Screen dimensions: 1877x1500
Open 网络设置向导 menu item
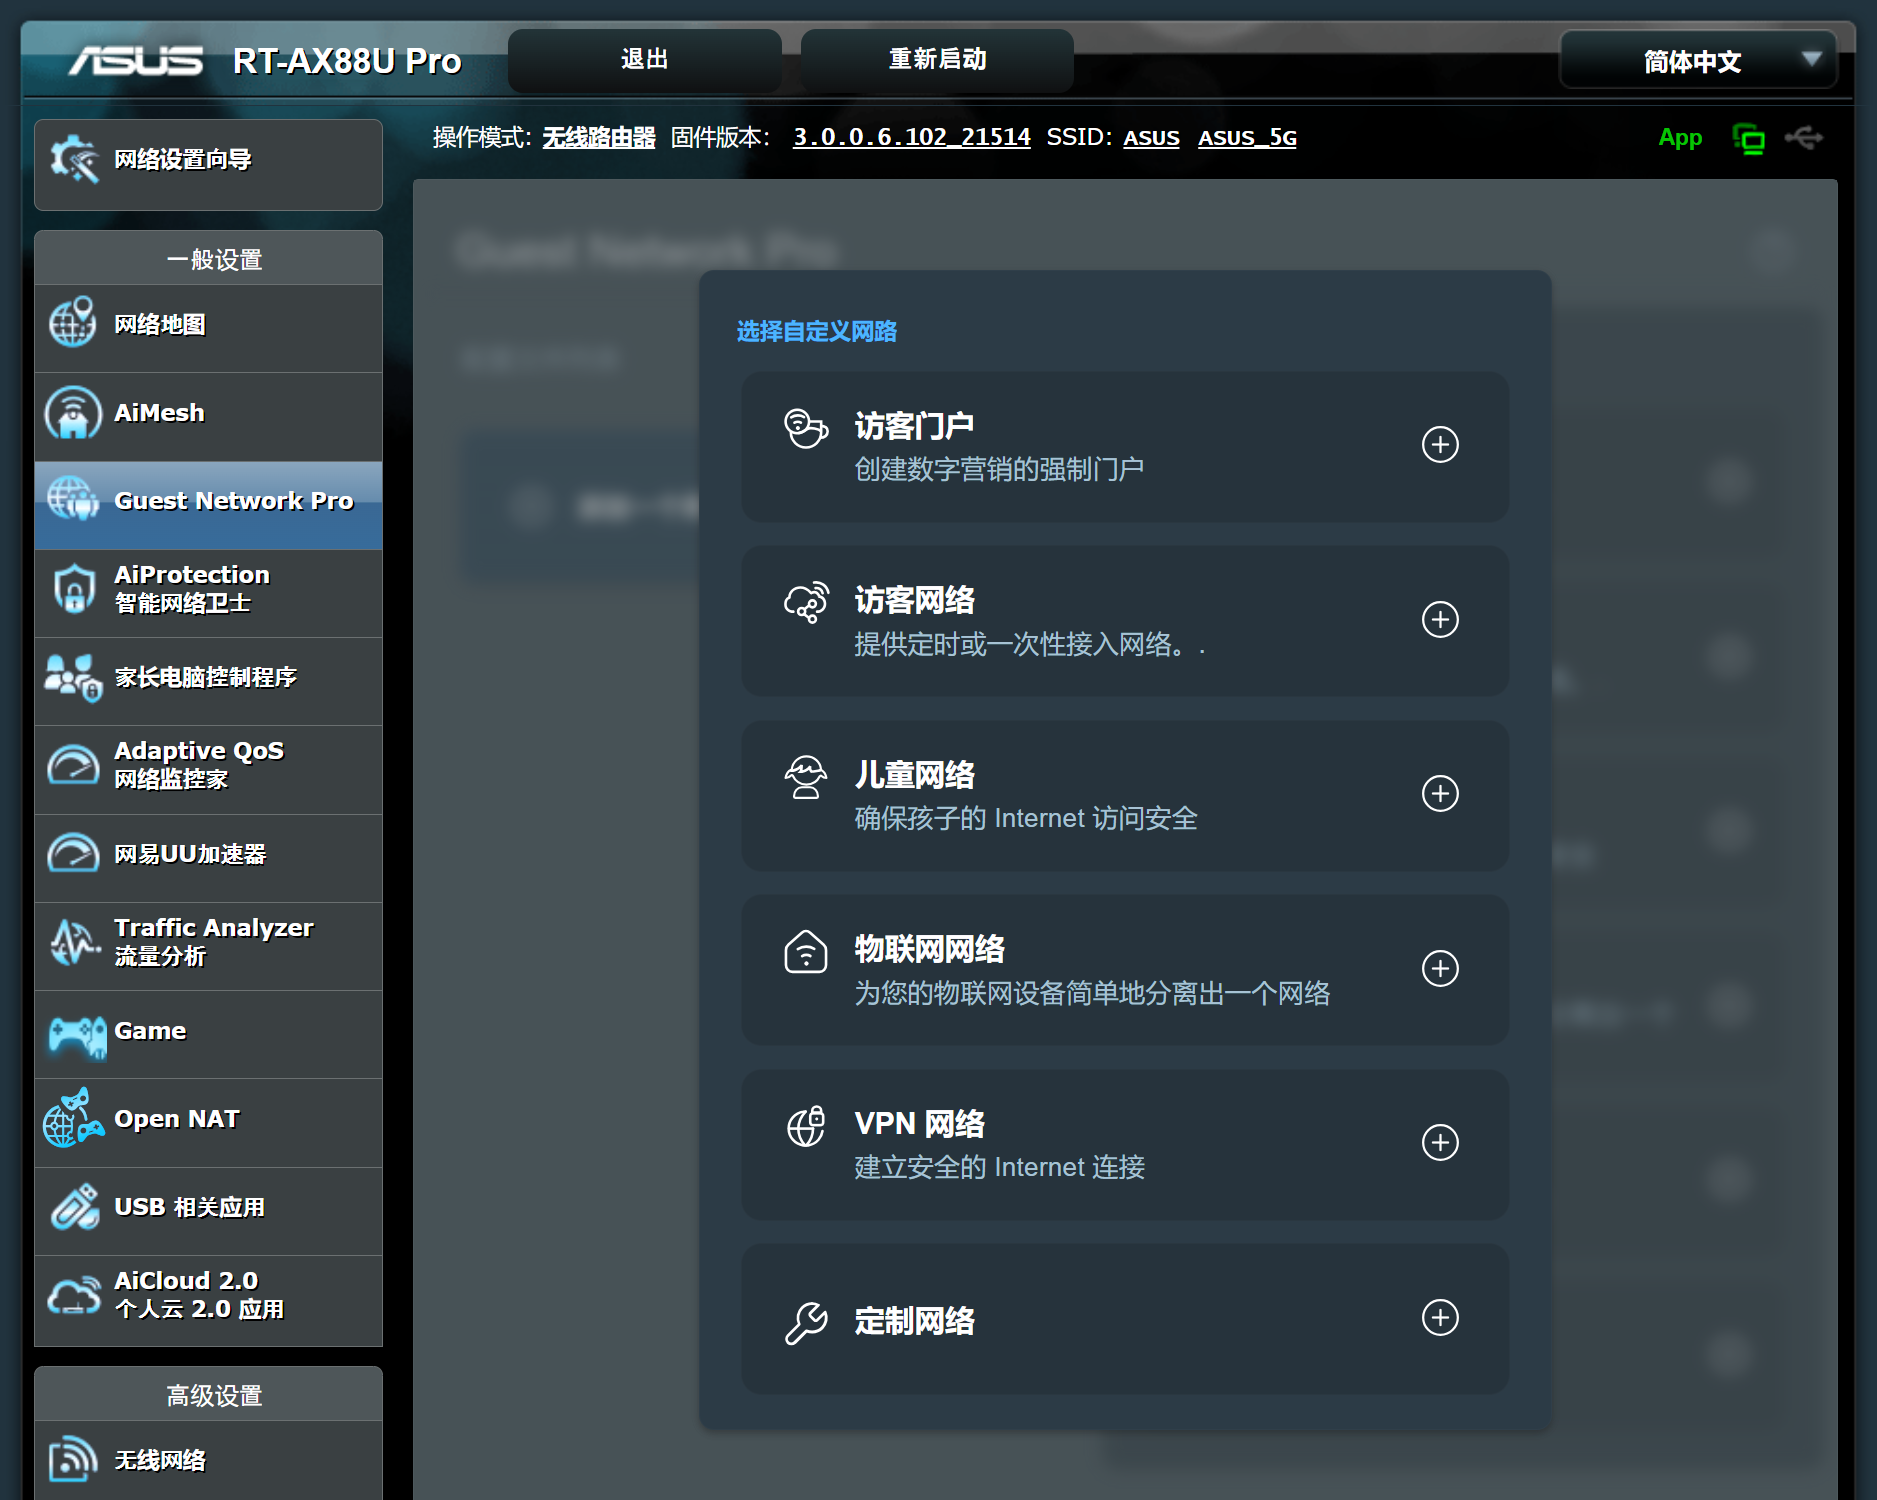pos(208,165)
